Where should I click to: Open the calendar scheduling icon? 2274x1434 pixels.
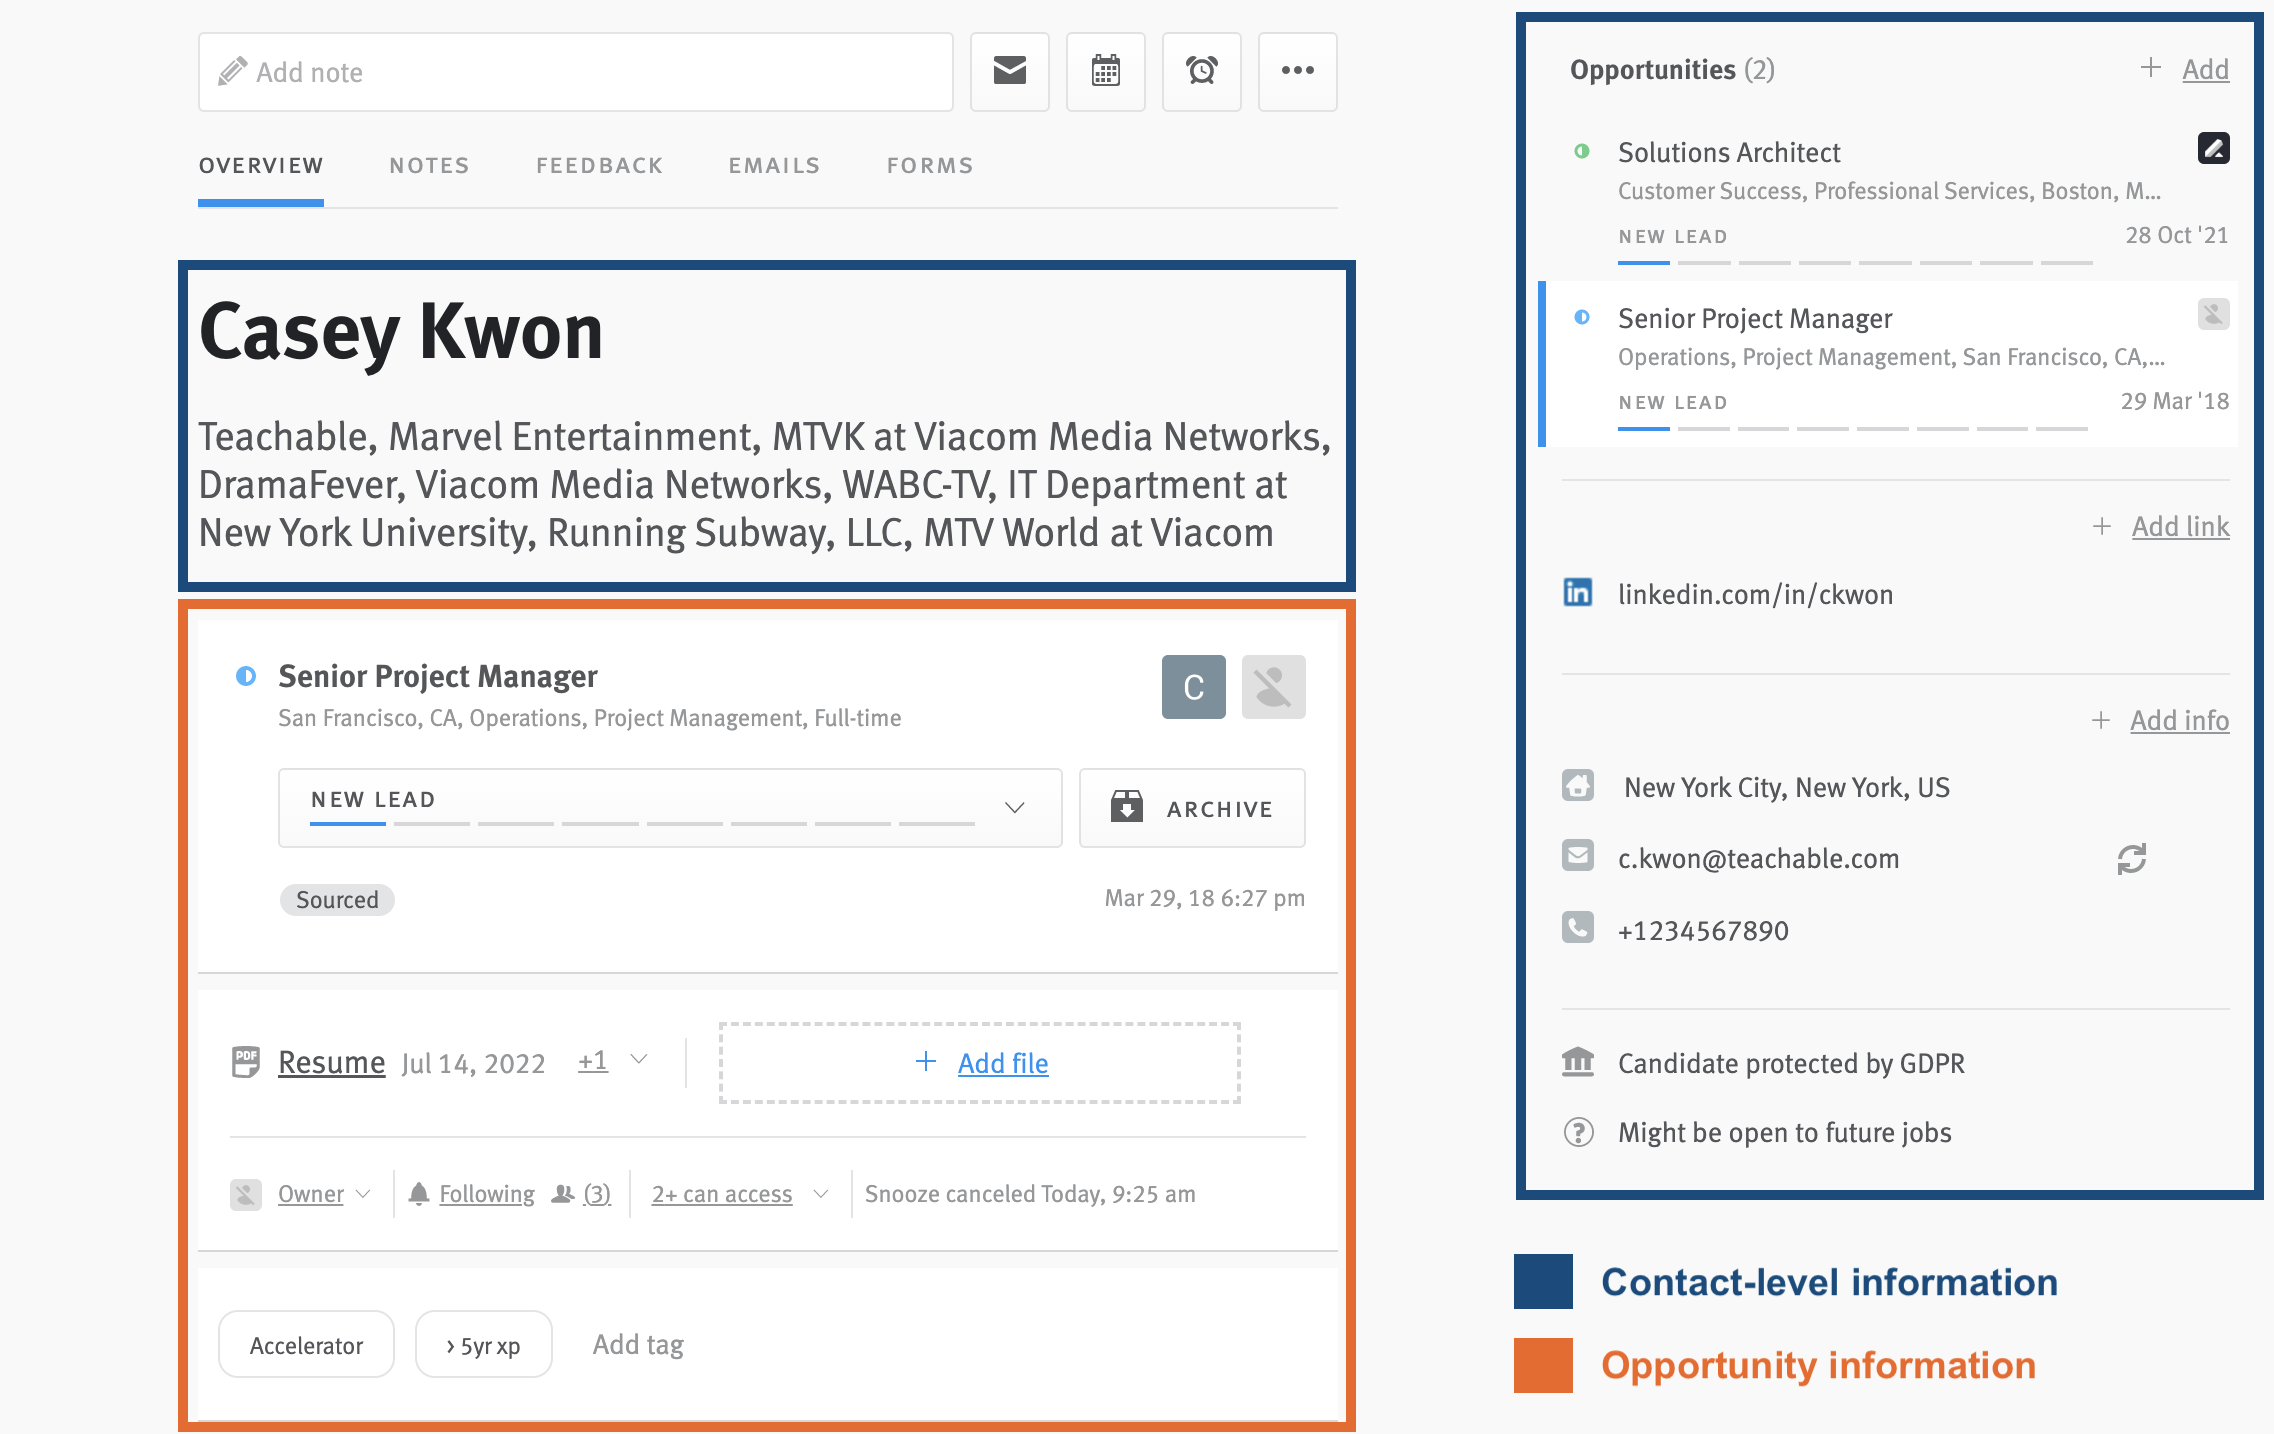(1105, 71)
